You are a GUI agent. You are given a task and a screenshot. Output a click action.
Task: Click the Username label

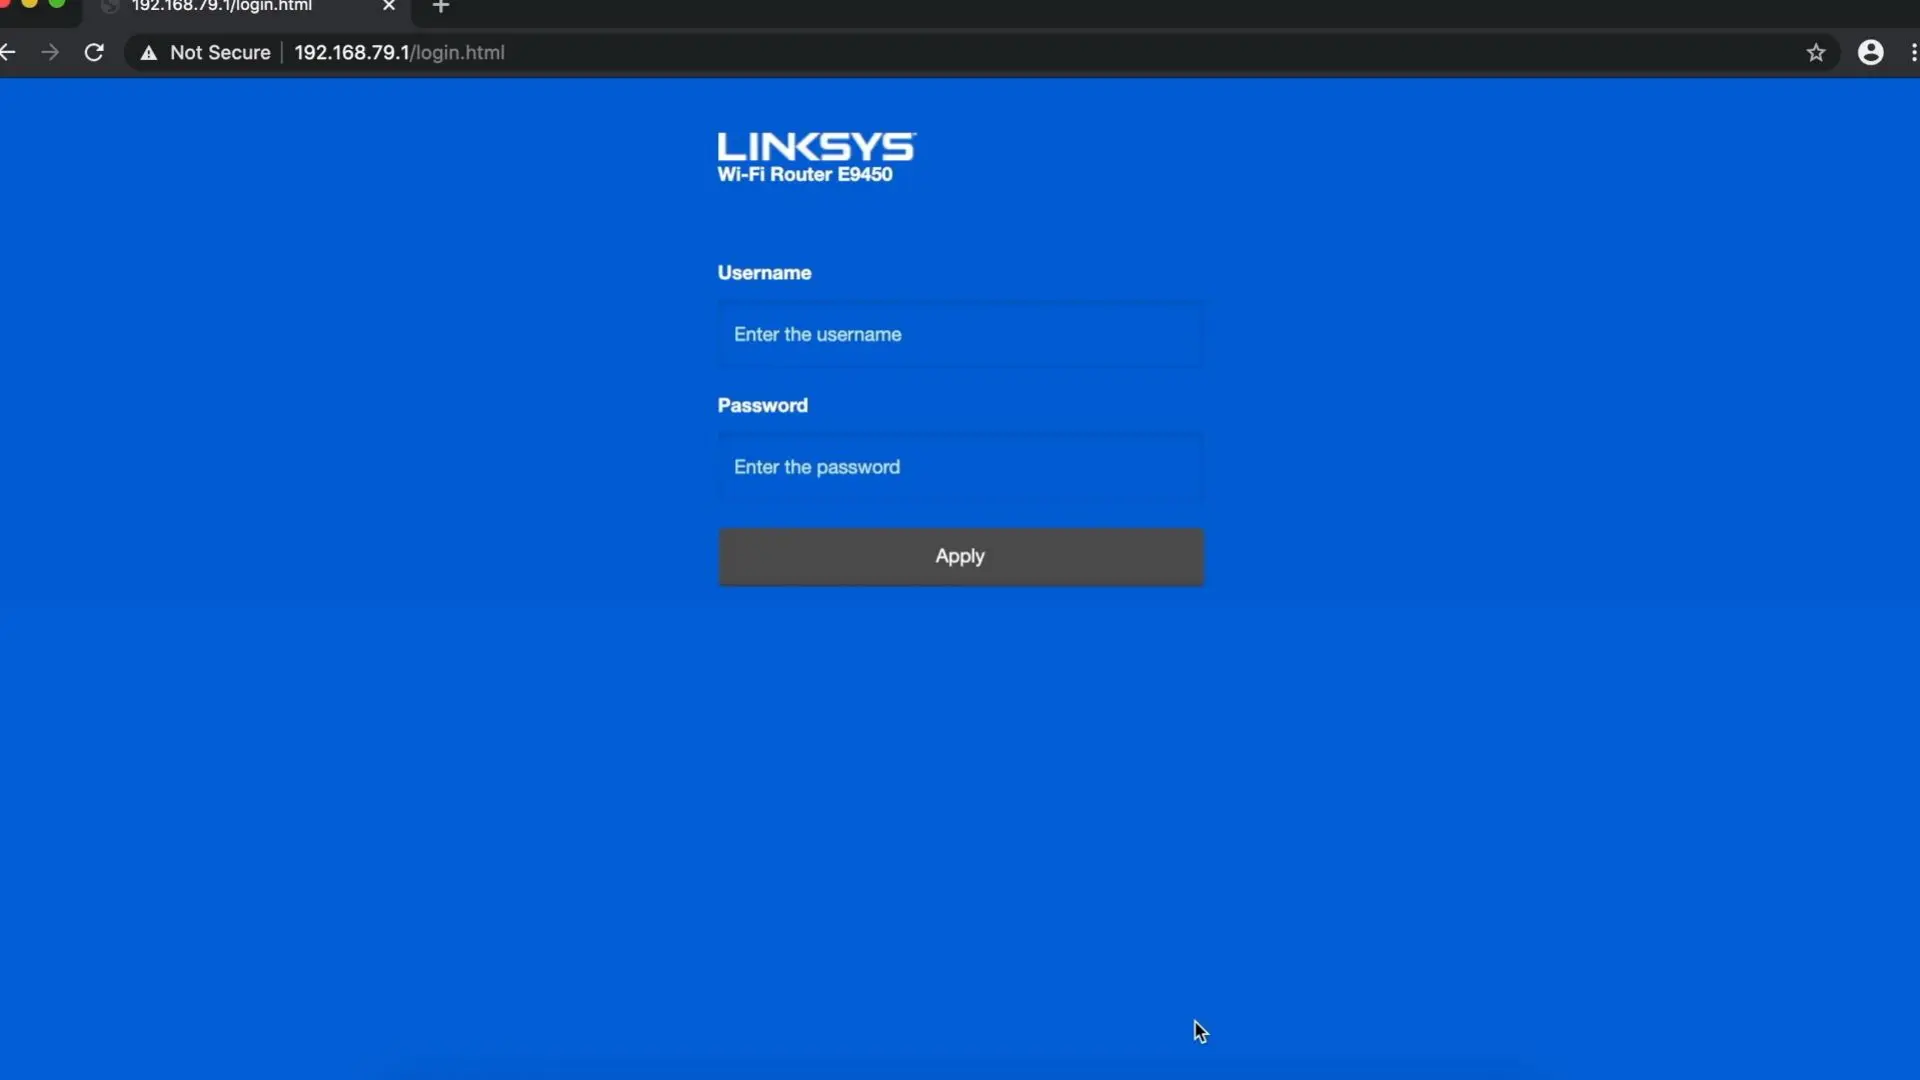coord(764,273)
